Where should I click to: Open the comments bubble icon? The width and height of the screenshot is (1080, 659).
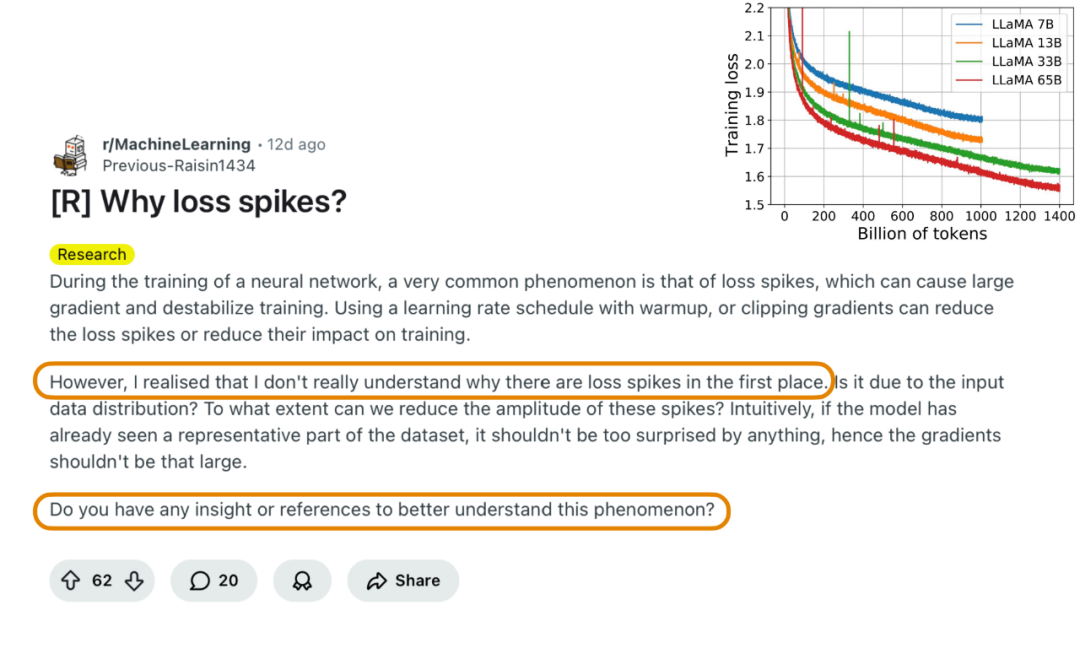coord(200,581)
